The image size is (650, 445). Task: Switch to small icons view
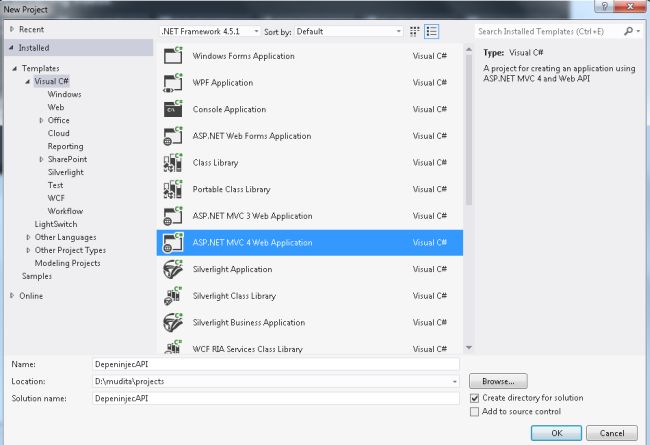tap(415, 32)
